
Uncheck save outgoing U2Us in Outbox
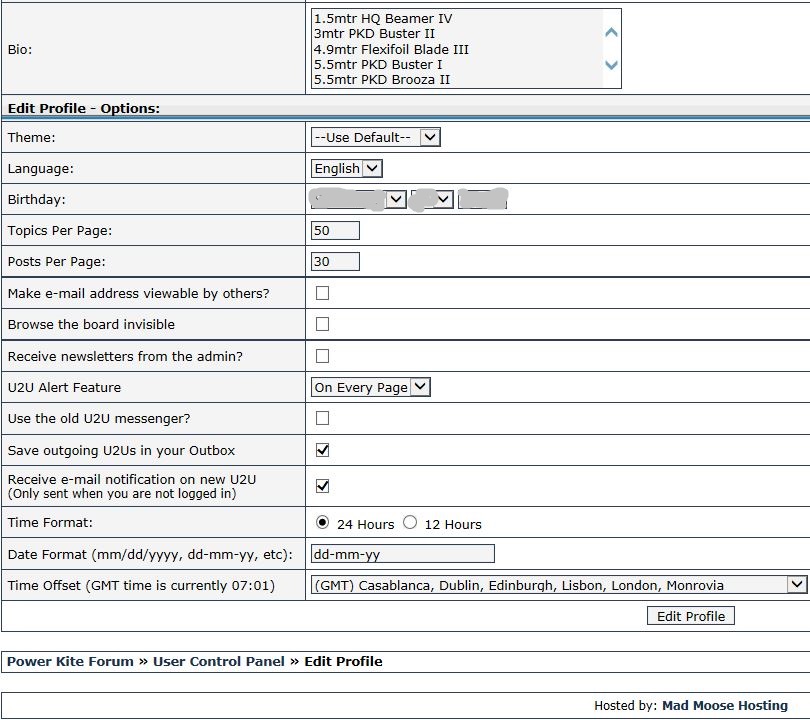coord(322,450)
